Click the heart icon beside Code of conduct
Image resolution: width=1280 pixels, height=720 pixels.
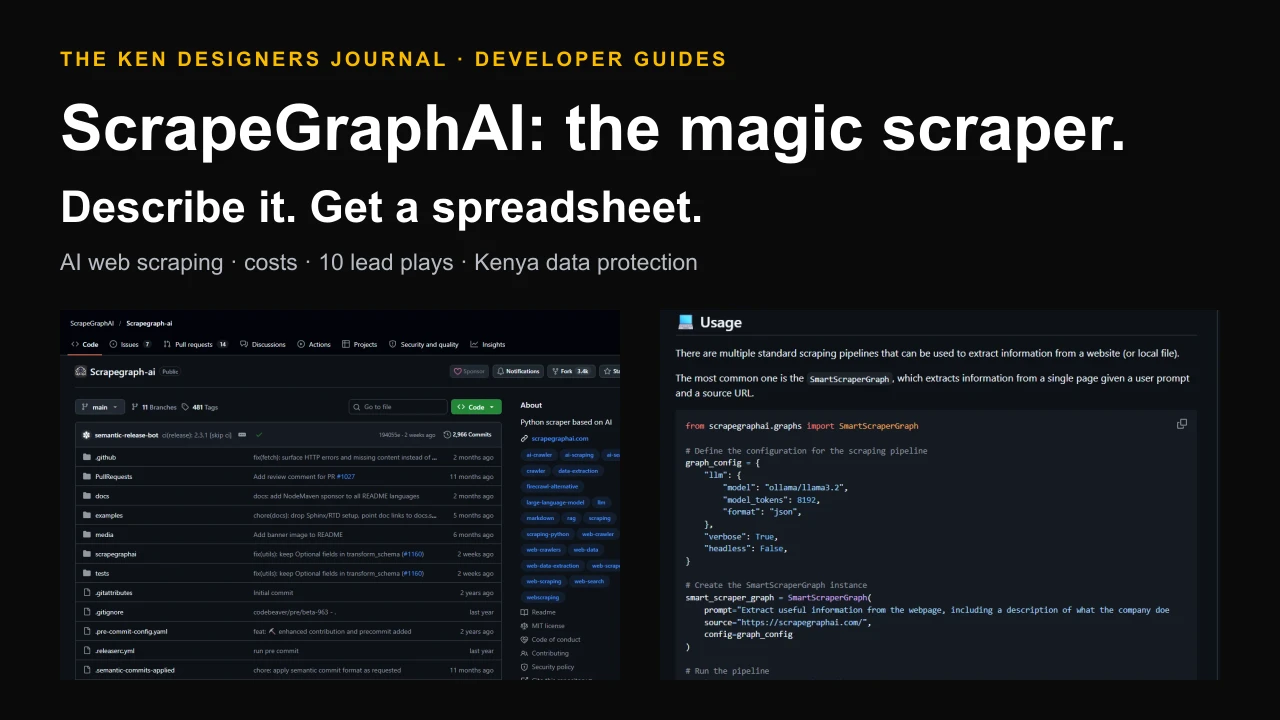(x=524, y=640)
